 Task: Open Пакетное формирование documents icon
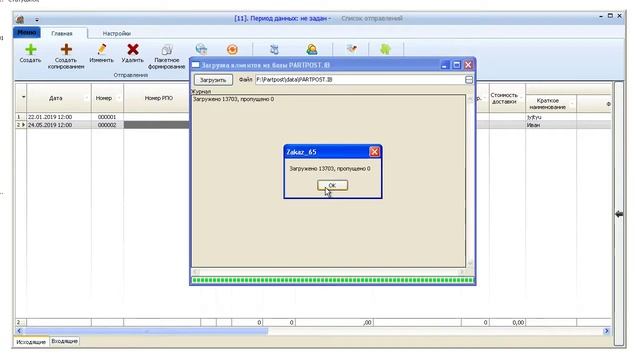coord(167,50)
